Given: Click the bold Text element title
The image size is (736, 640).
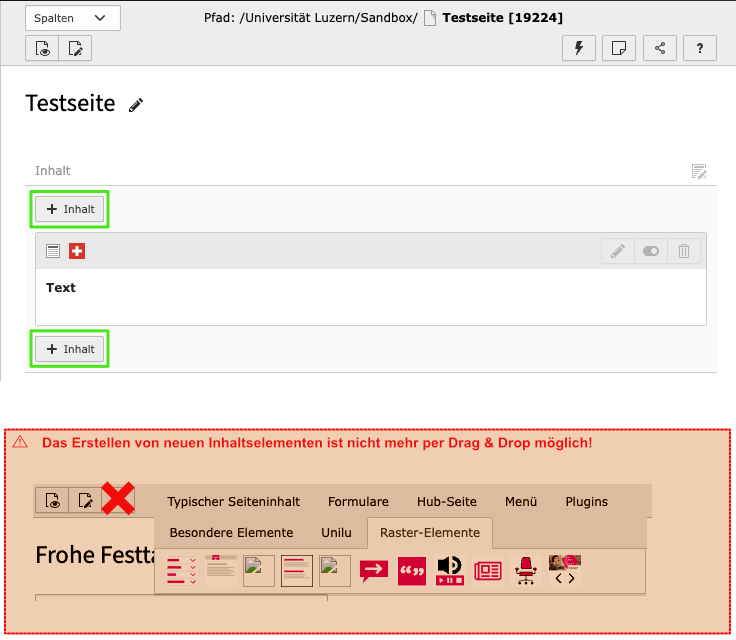Looking at the screenshot, I should point(61,287).
